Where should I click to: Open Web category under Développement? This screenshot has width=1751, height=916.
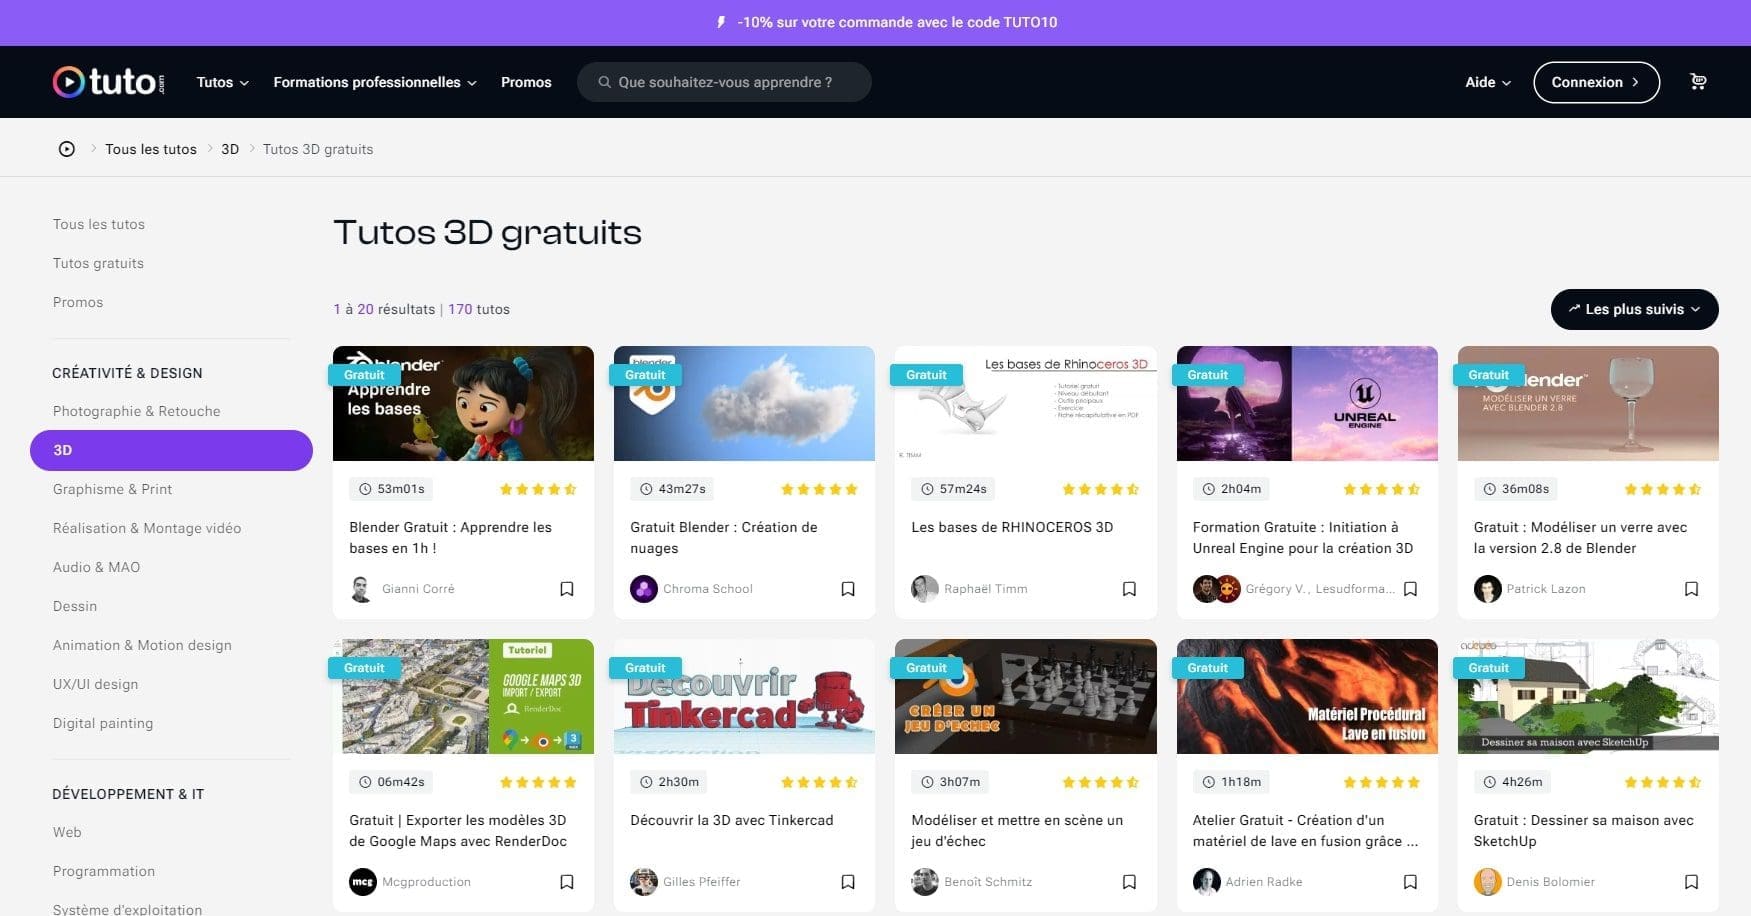point(67,832)
